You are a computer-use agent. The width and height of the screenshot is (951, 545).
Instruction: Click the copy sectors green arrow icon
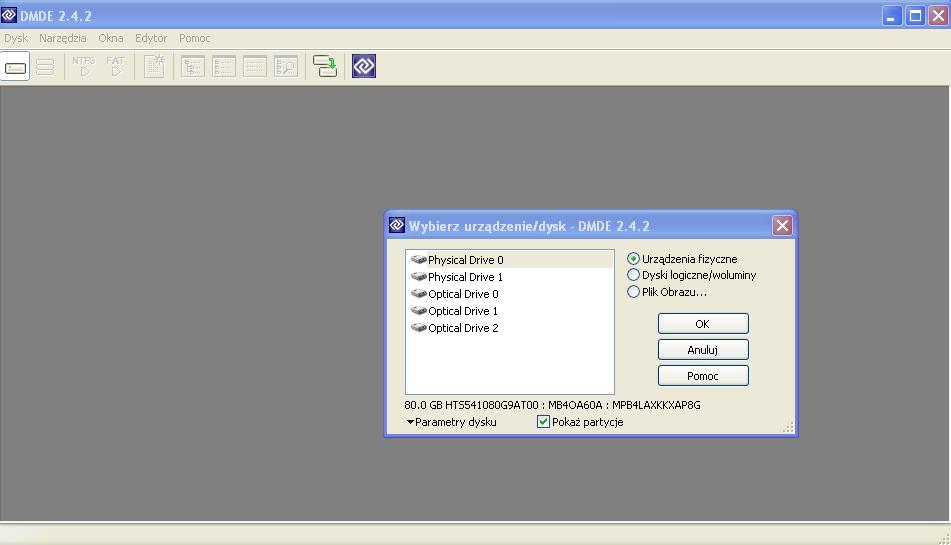[x=325, y=66]
